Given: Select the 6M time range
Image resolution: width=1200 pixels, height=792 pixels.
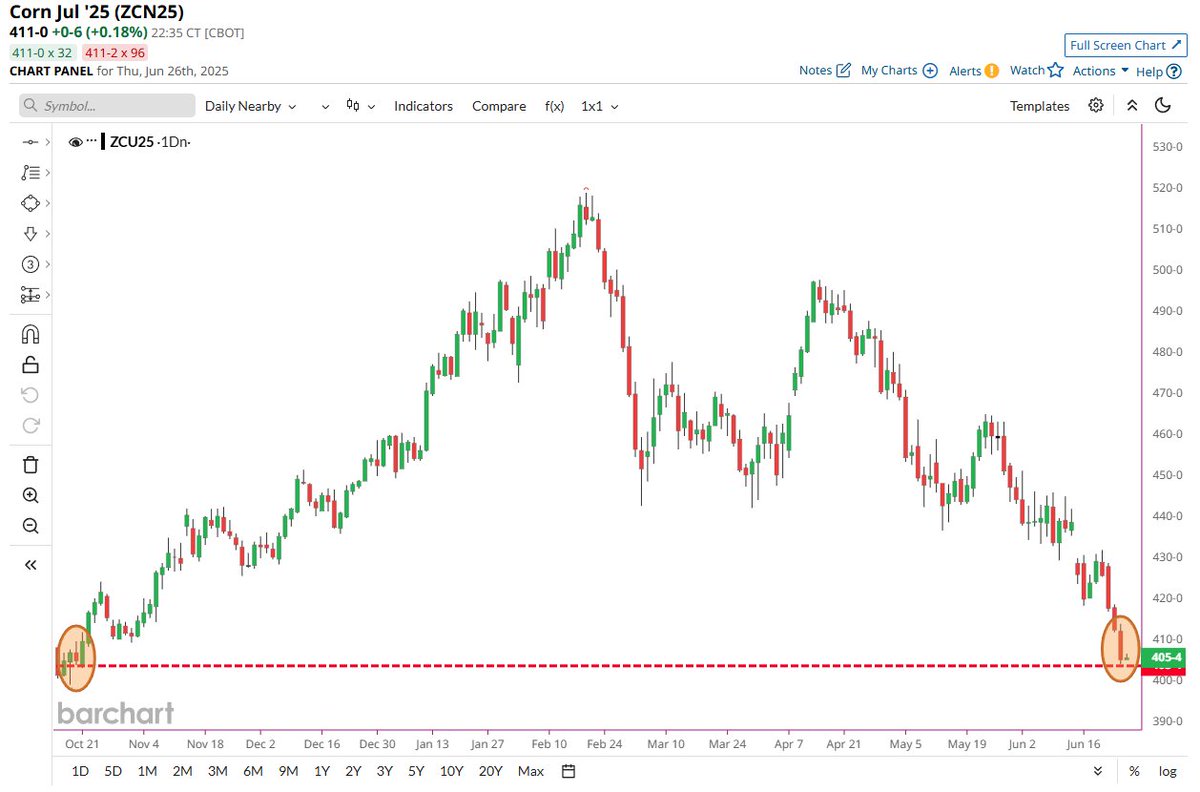Looking at the screenshot, I should click(x=253, y=771).
